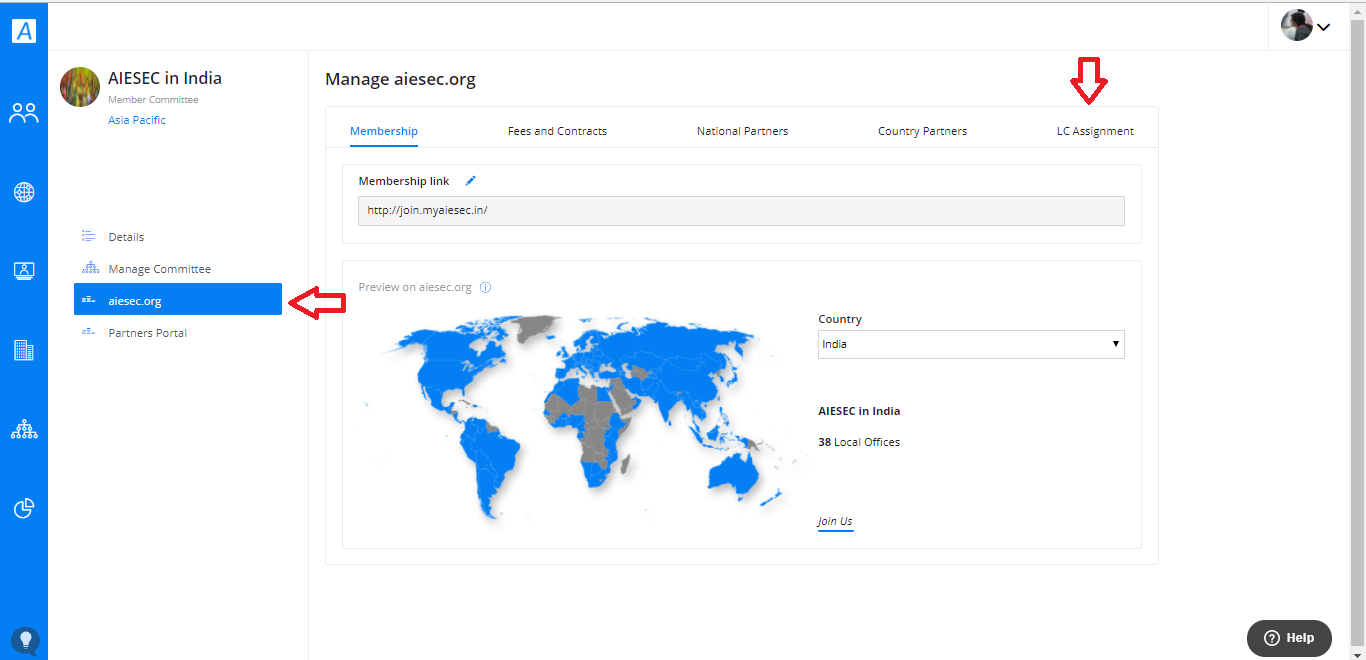This screenshot has width=1366, height=660.
Task: Open the LC Assignment tab
Action: point(1095,131)
